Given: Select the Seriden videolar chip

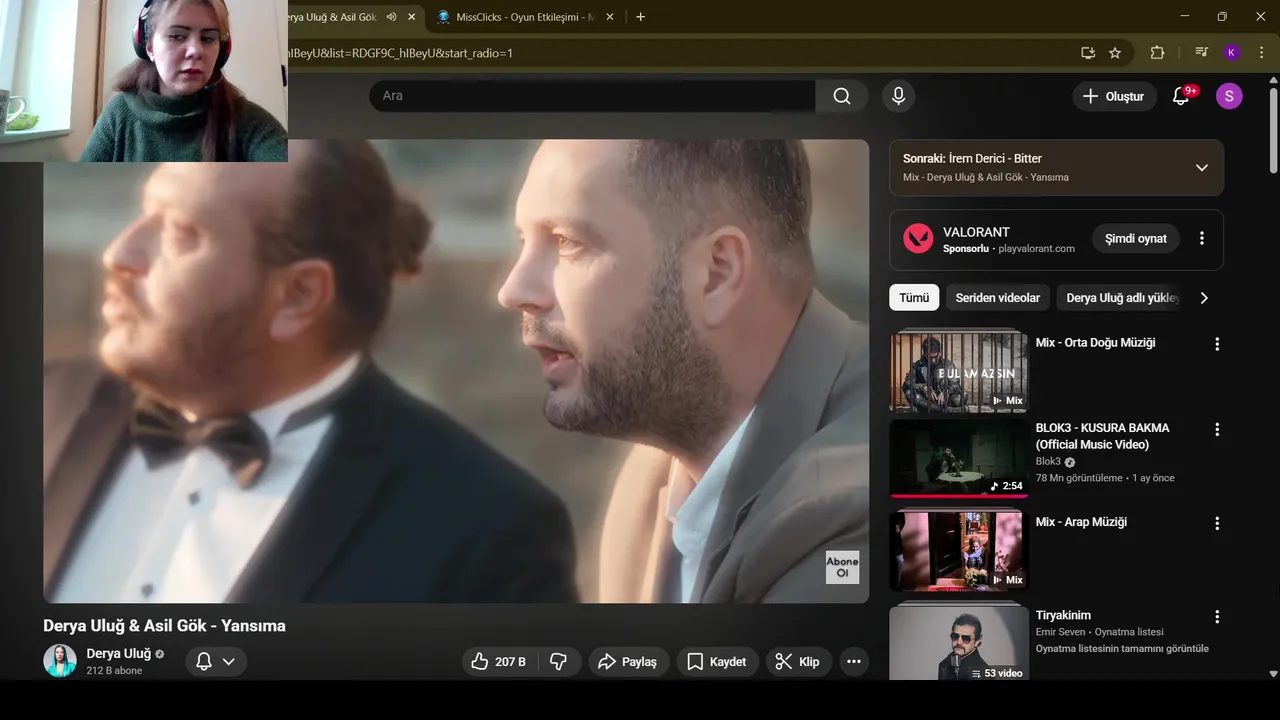Looking at the screenshot, I should click(997, 298).
